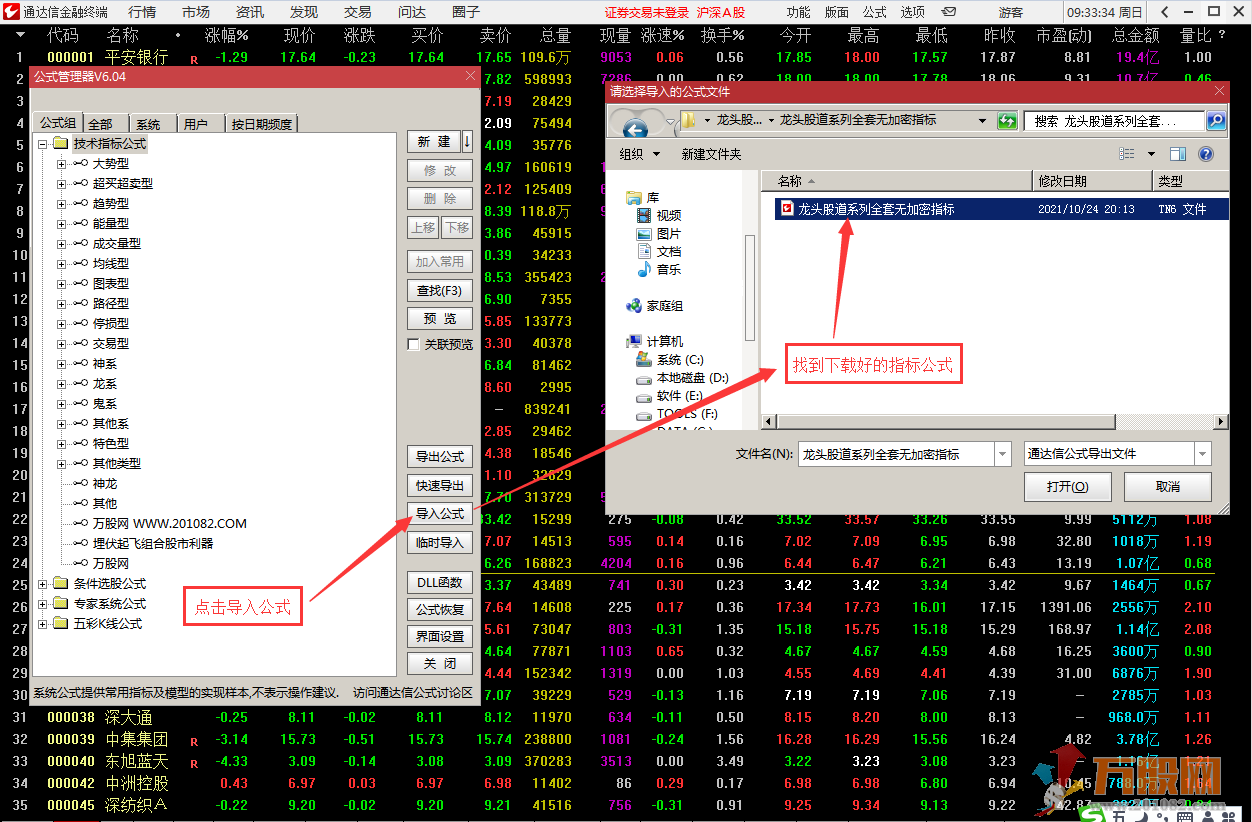The width and height of the screenshot is (1252, 822).
Task: Click the 打开(O) button
Action: (1067, 487)
